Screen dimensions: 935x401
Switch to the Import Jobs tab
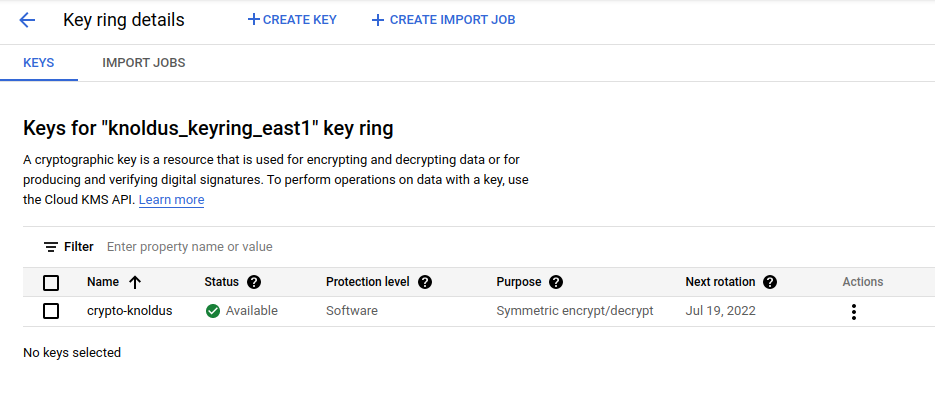[143, 63]
